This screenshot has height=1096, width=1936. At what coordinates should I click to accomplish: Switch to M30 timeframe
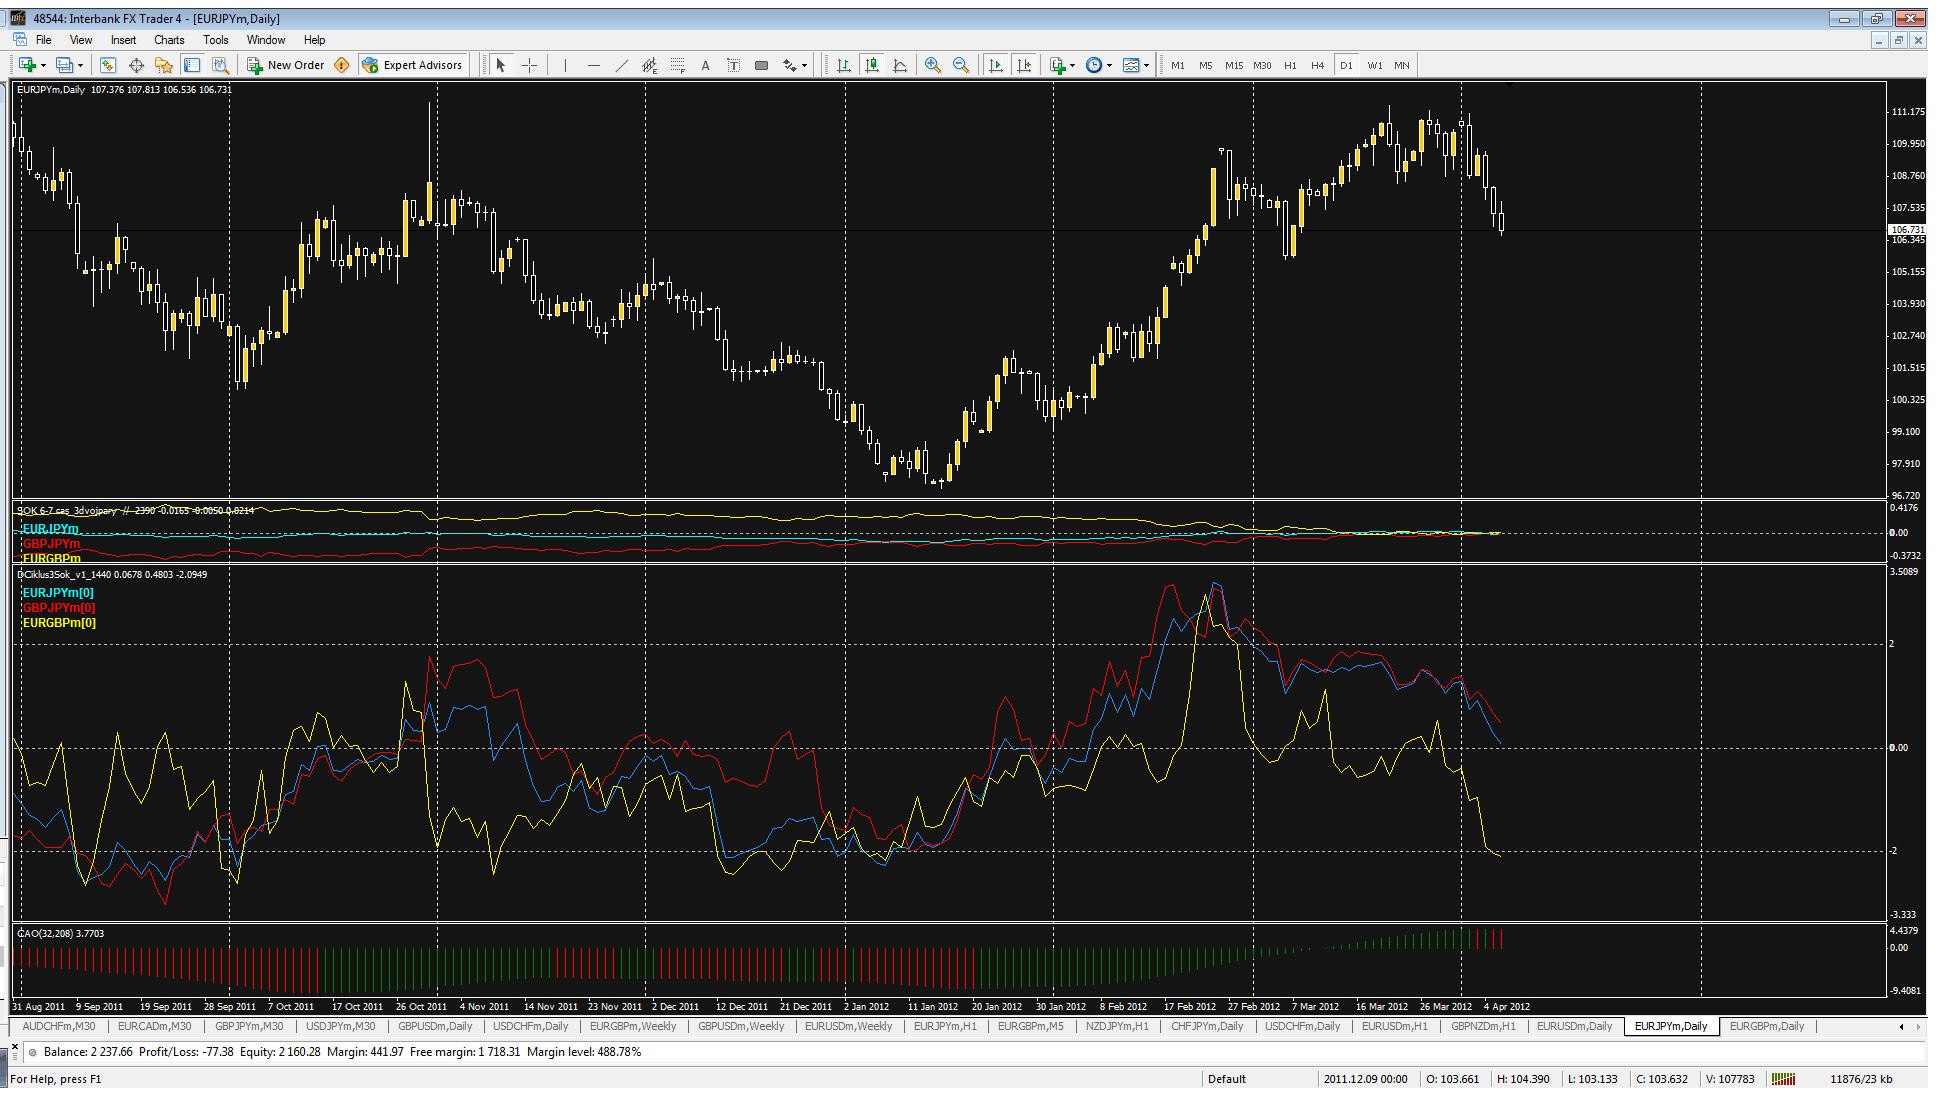[x=1262, y=65]
